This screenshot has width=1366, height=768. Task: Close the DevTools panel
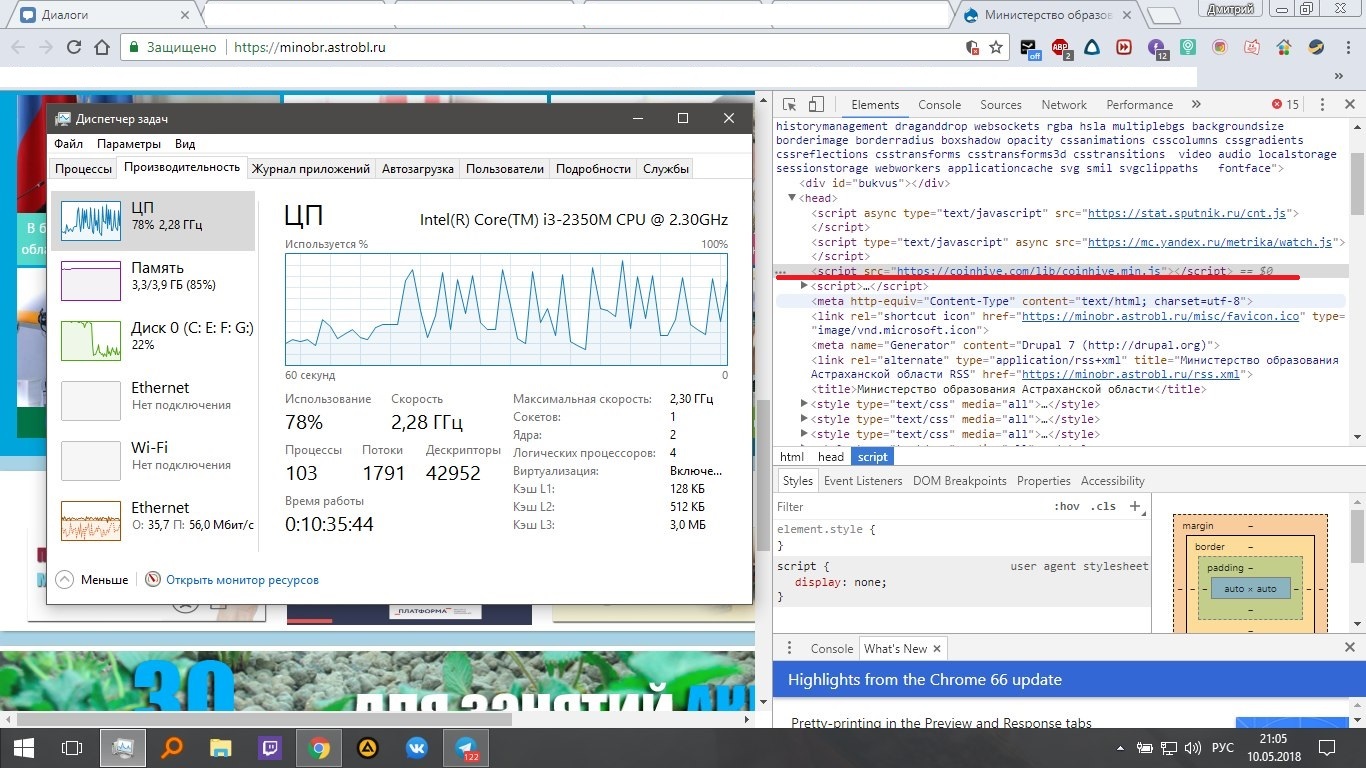click(1348, 104)
